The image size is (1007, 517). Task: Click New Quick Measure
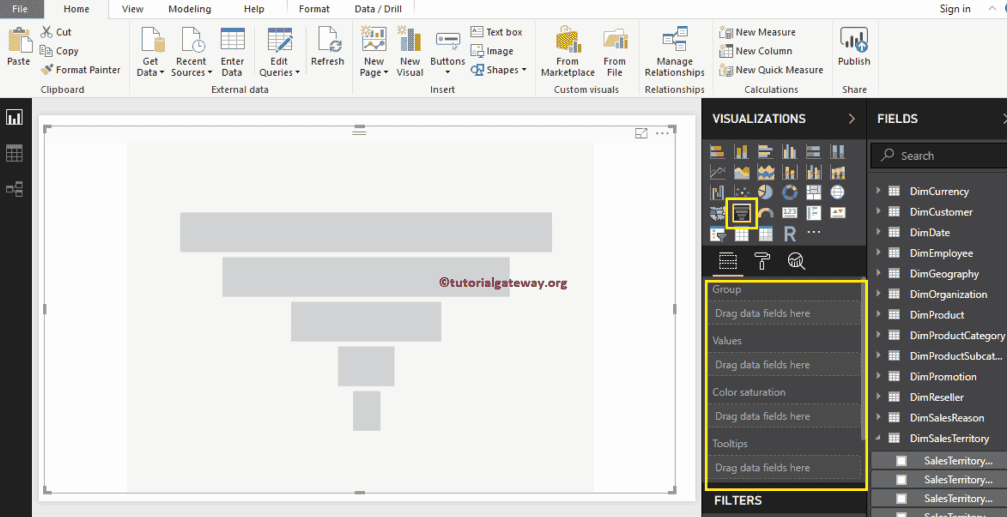(771, 70)
